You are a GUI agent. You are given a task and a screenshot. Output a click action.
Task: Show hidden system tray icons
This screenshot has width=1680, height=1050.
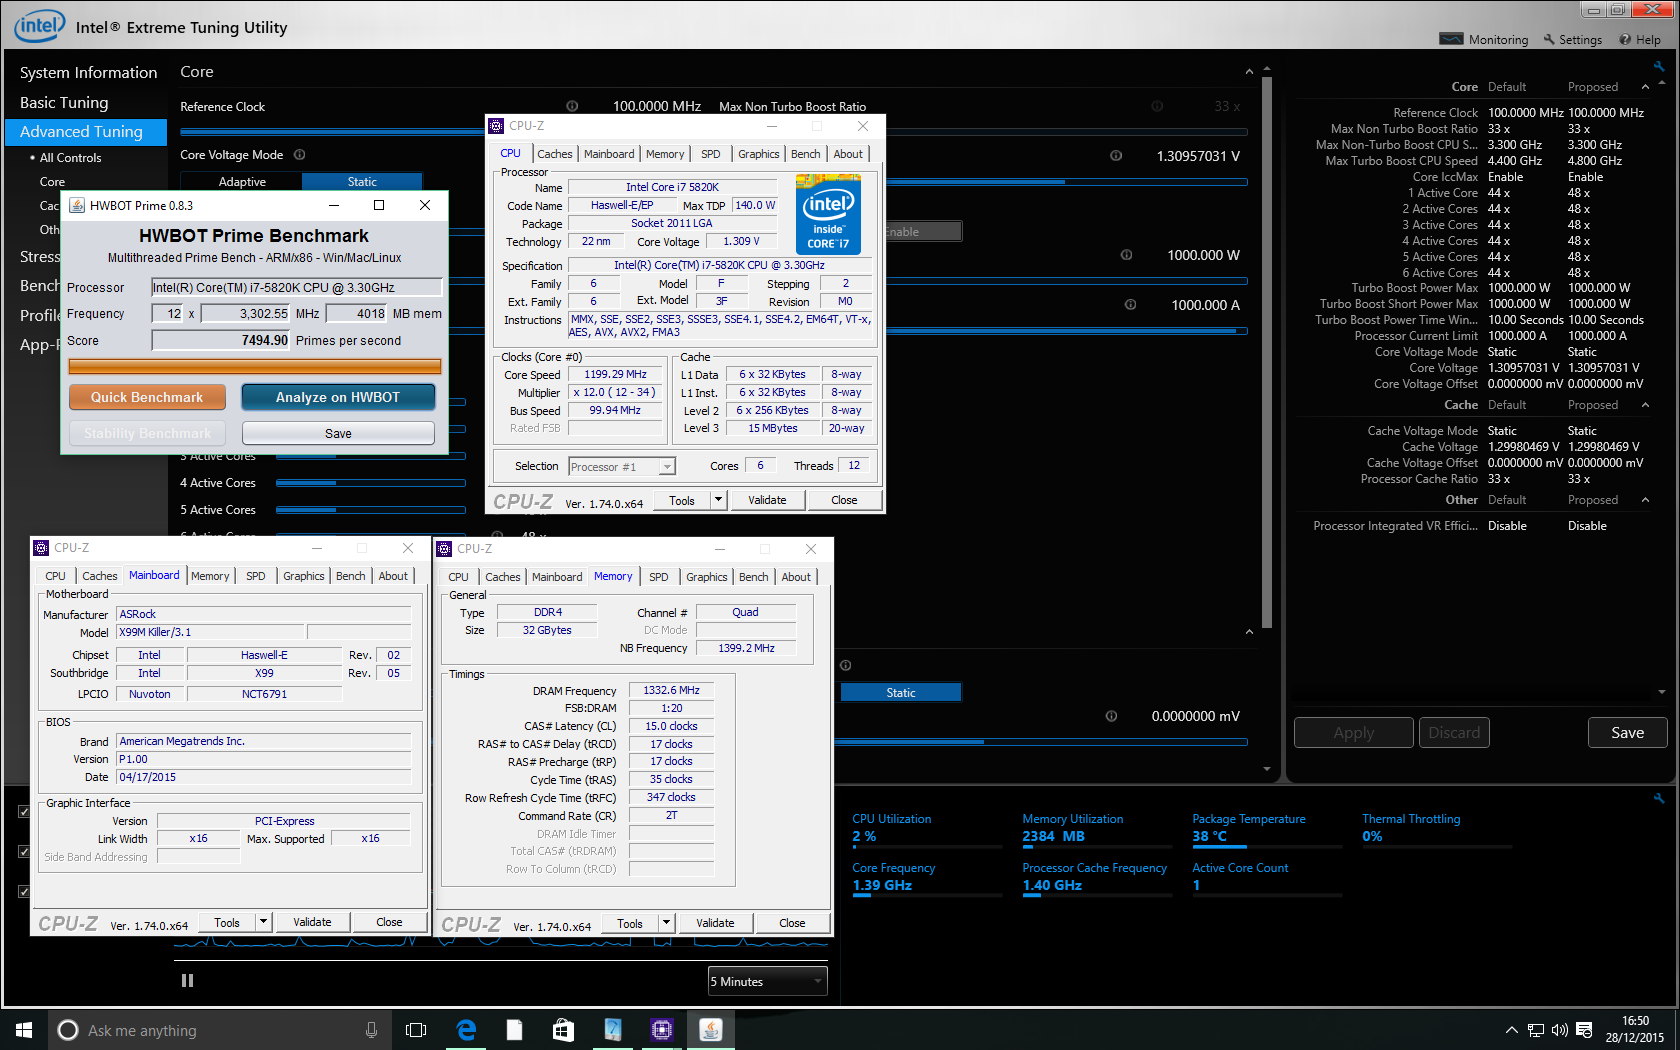(1512, 1030)
